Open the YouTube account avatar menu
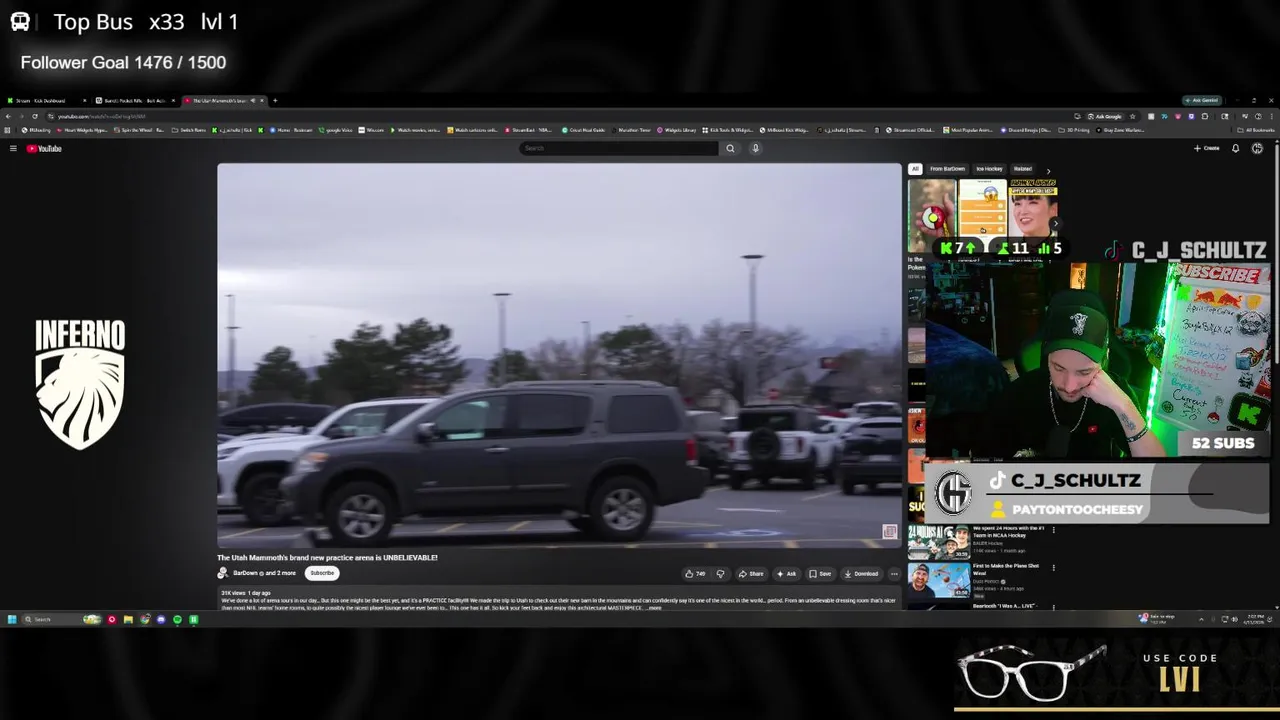Viewport: 1280px width, 720px height. pos(1257,148)
